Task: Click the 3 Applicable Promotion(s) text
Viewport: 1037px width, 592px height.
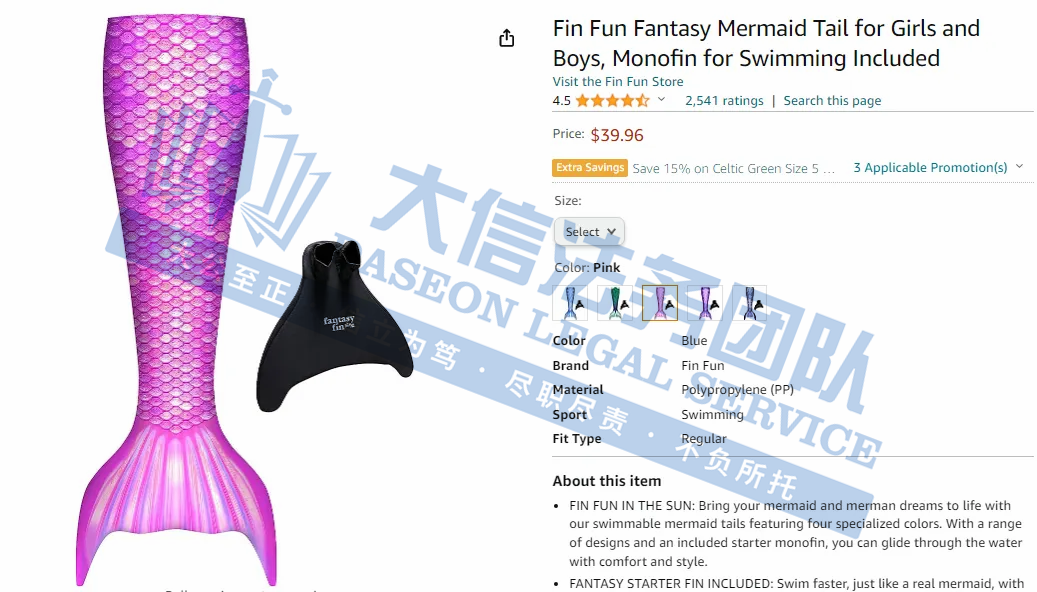Action: (930, 167)
